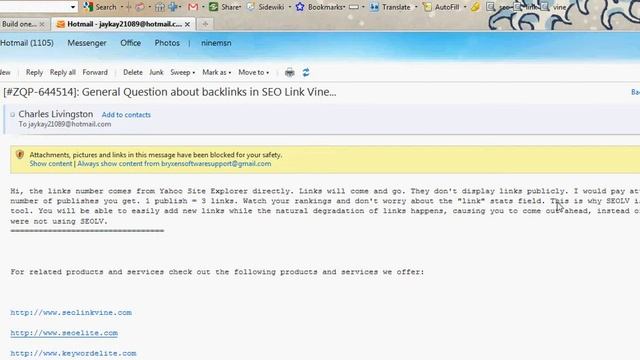Expand the Translate dropdown arrow
Screen dimensions: 640x360
click(416, 7)
